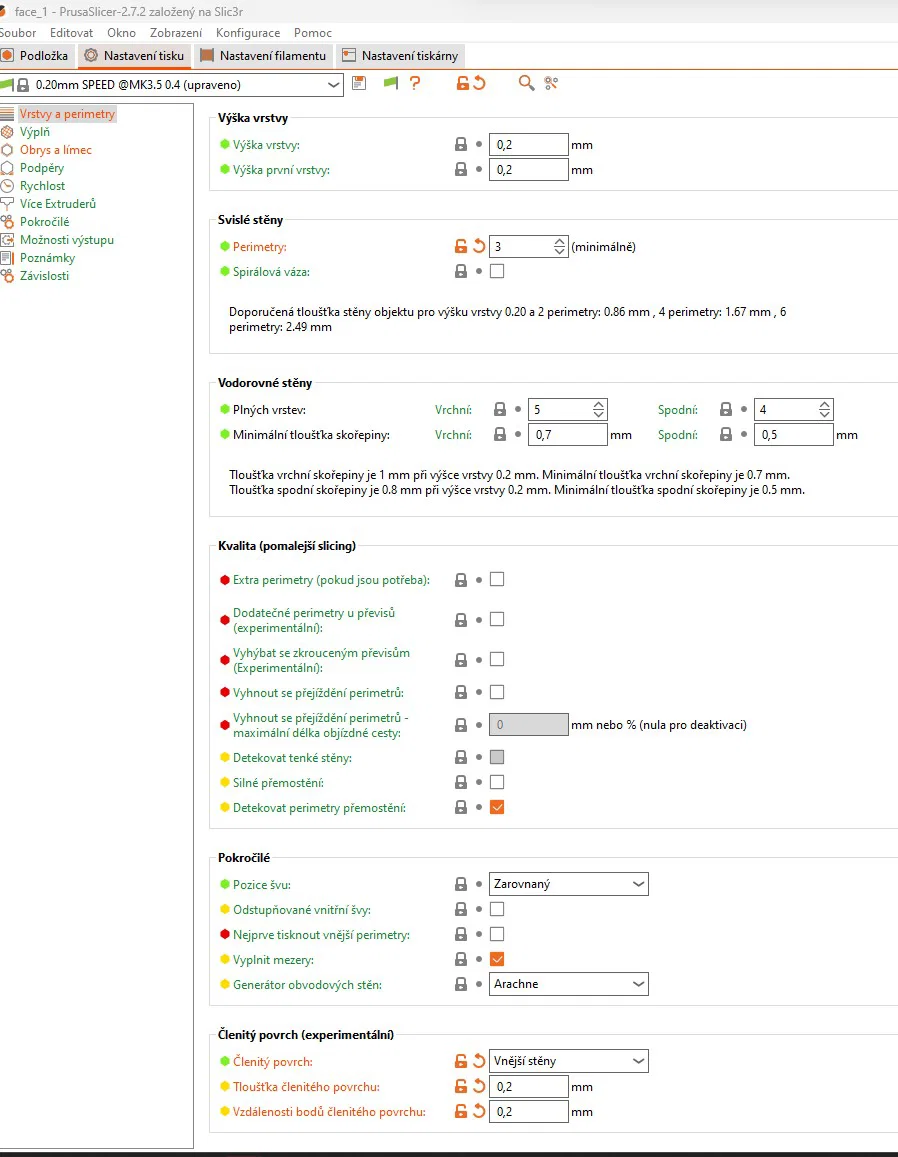Click the lock icon beside Pozice švu

click(x=461, y=884)
